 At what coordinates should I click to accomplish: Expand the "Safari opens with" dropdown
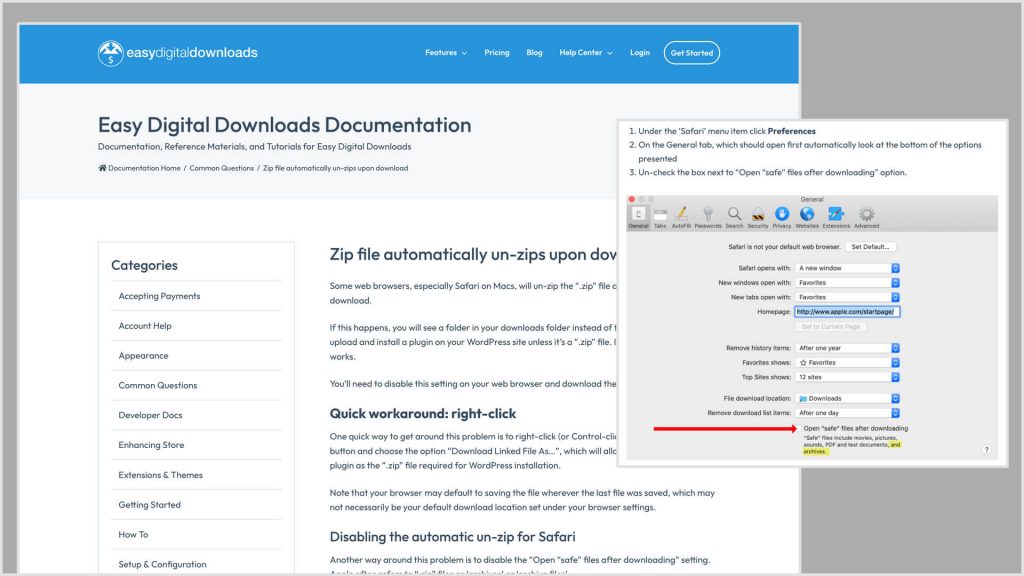(848, 268)
